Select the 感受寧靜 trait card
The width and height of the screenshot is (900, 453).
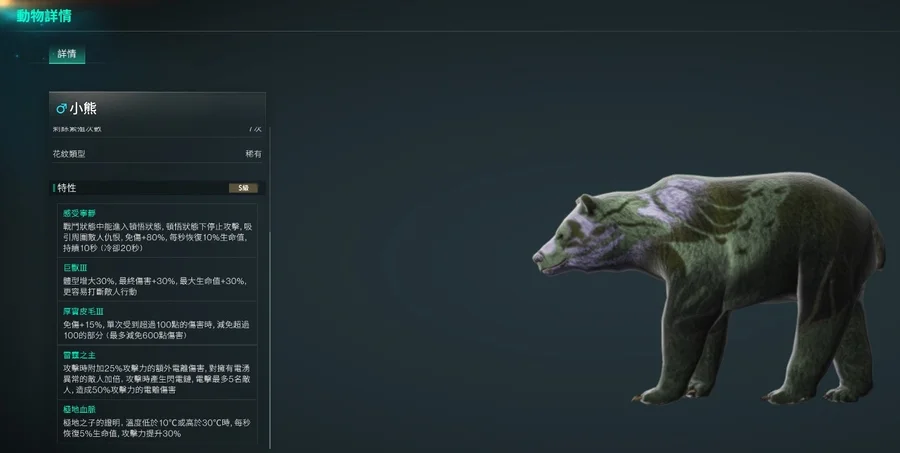pos(157,230)
